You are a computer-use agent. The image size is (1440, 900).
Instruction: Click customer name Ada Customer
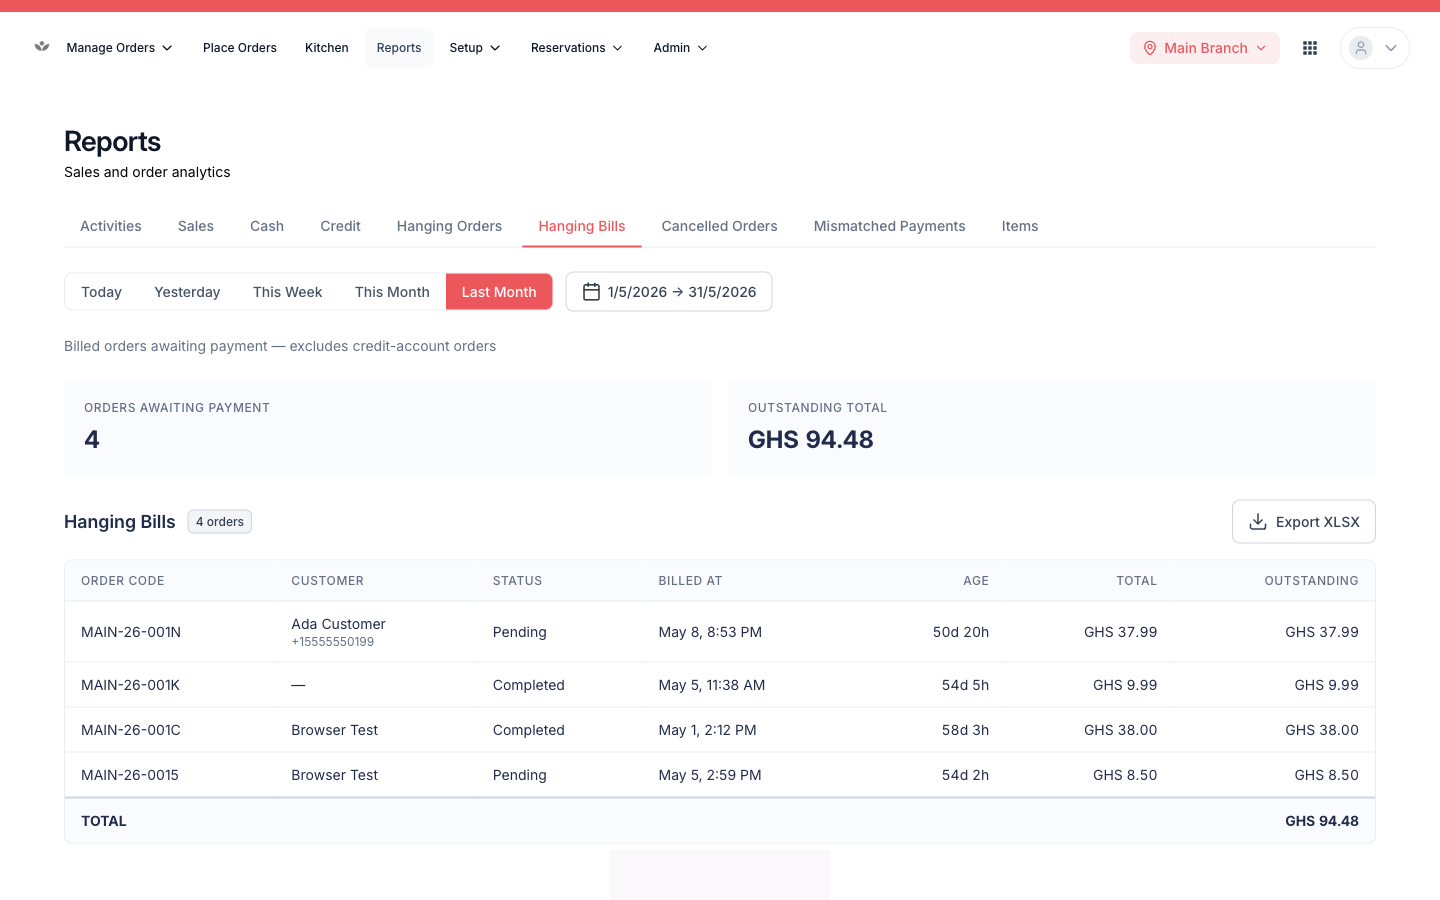click(338, 624)
